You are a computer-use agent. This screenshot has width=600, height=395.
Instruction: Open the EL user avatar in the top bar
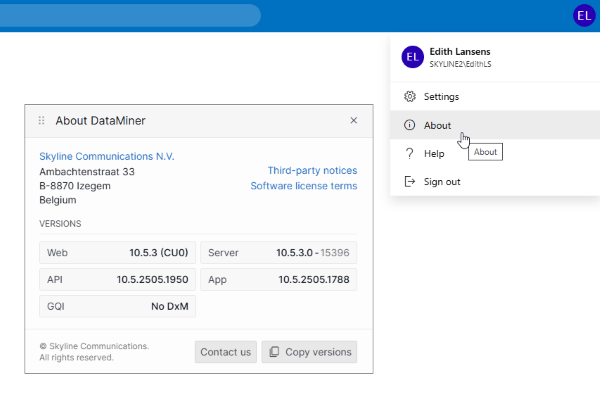584,16
